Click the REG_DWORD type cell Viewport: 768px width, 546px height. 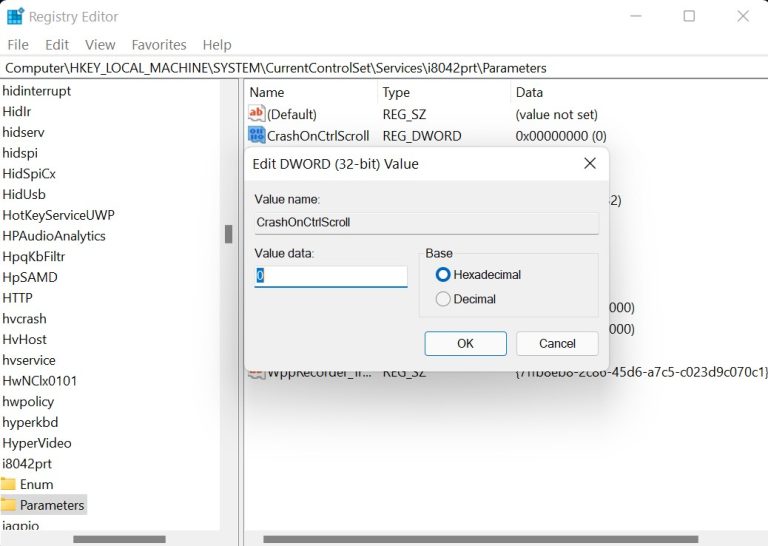[x=422, y=136]
